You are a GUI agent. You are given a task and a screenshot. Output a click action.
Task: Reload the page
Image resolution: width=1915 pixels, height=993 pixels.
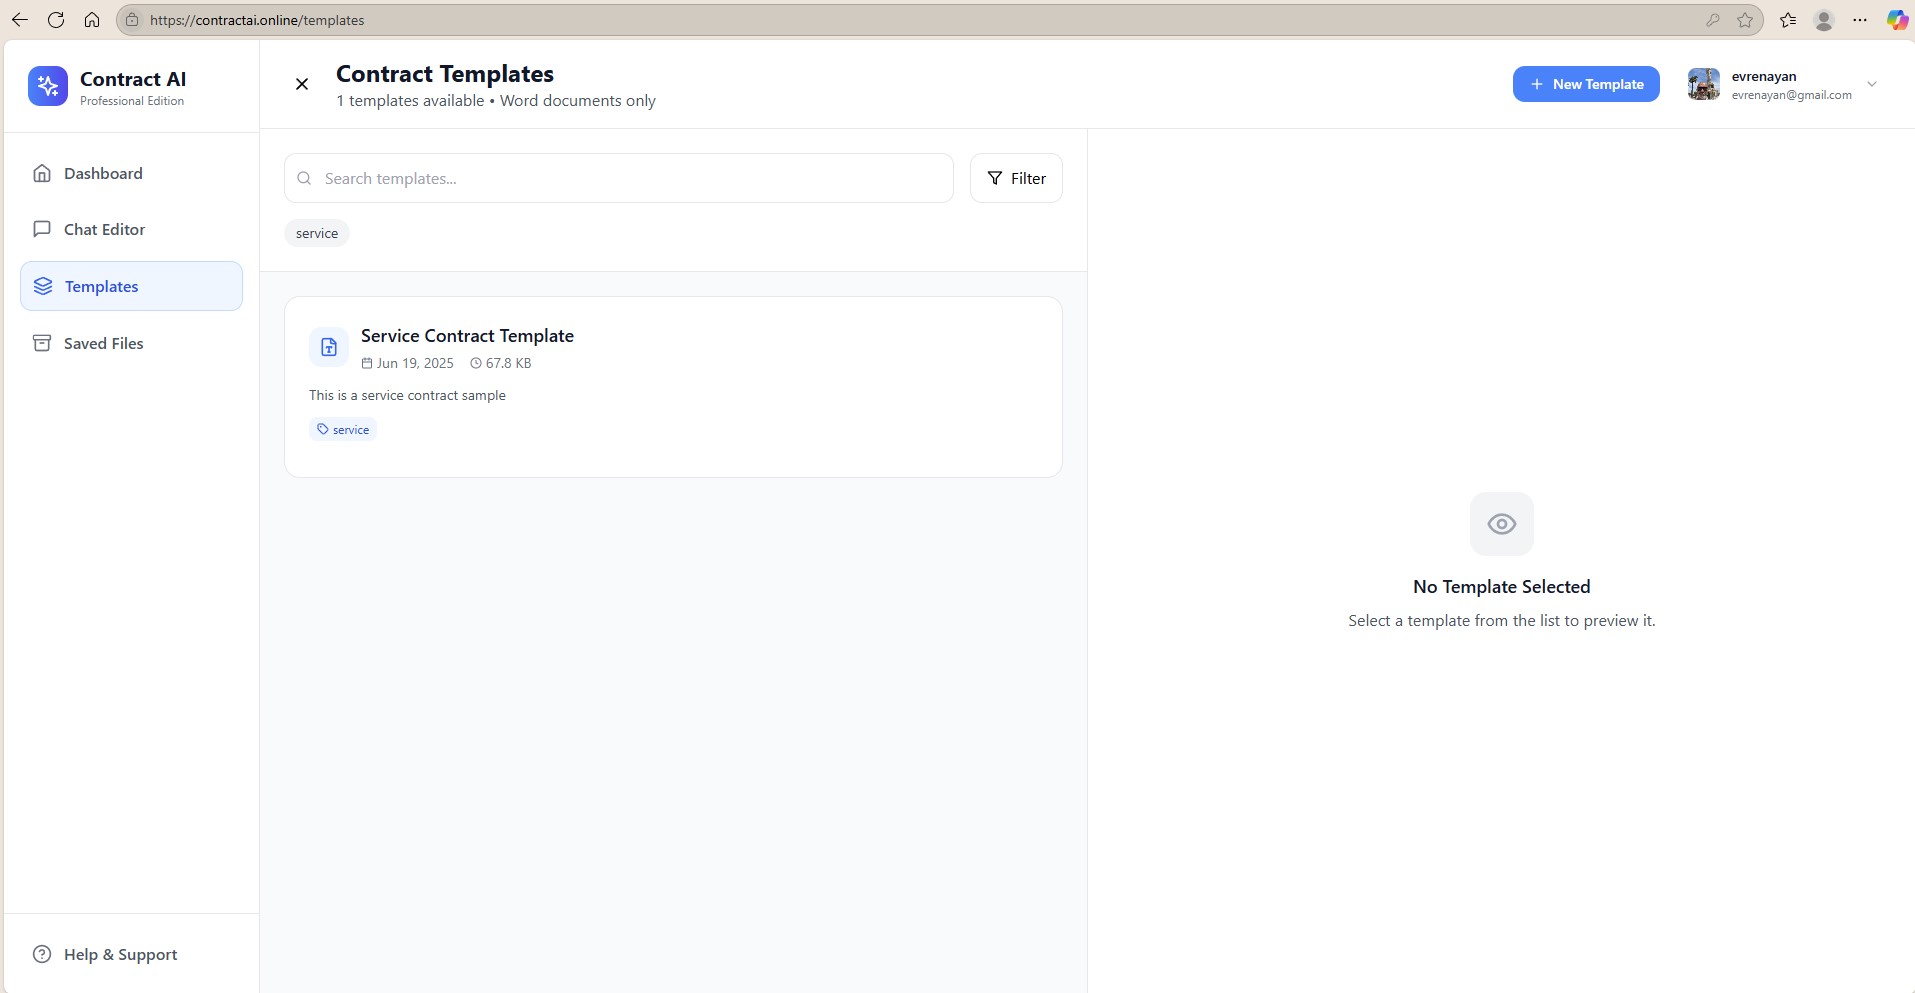pyautogui.click(x=56, y=20)
